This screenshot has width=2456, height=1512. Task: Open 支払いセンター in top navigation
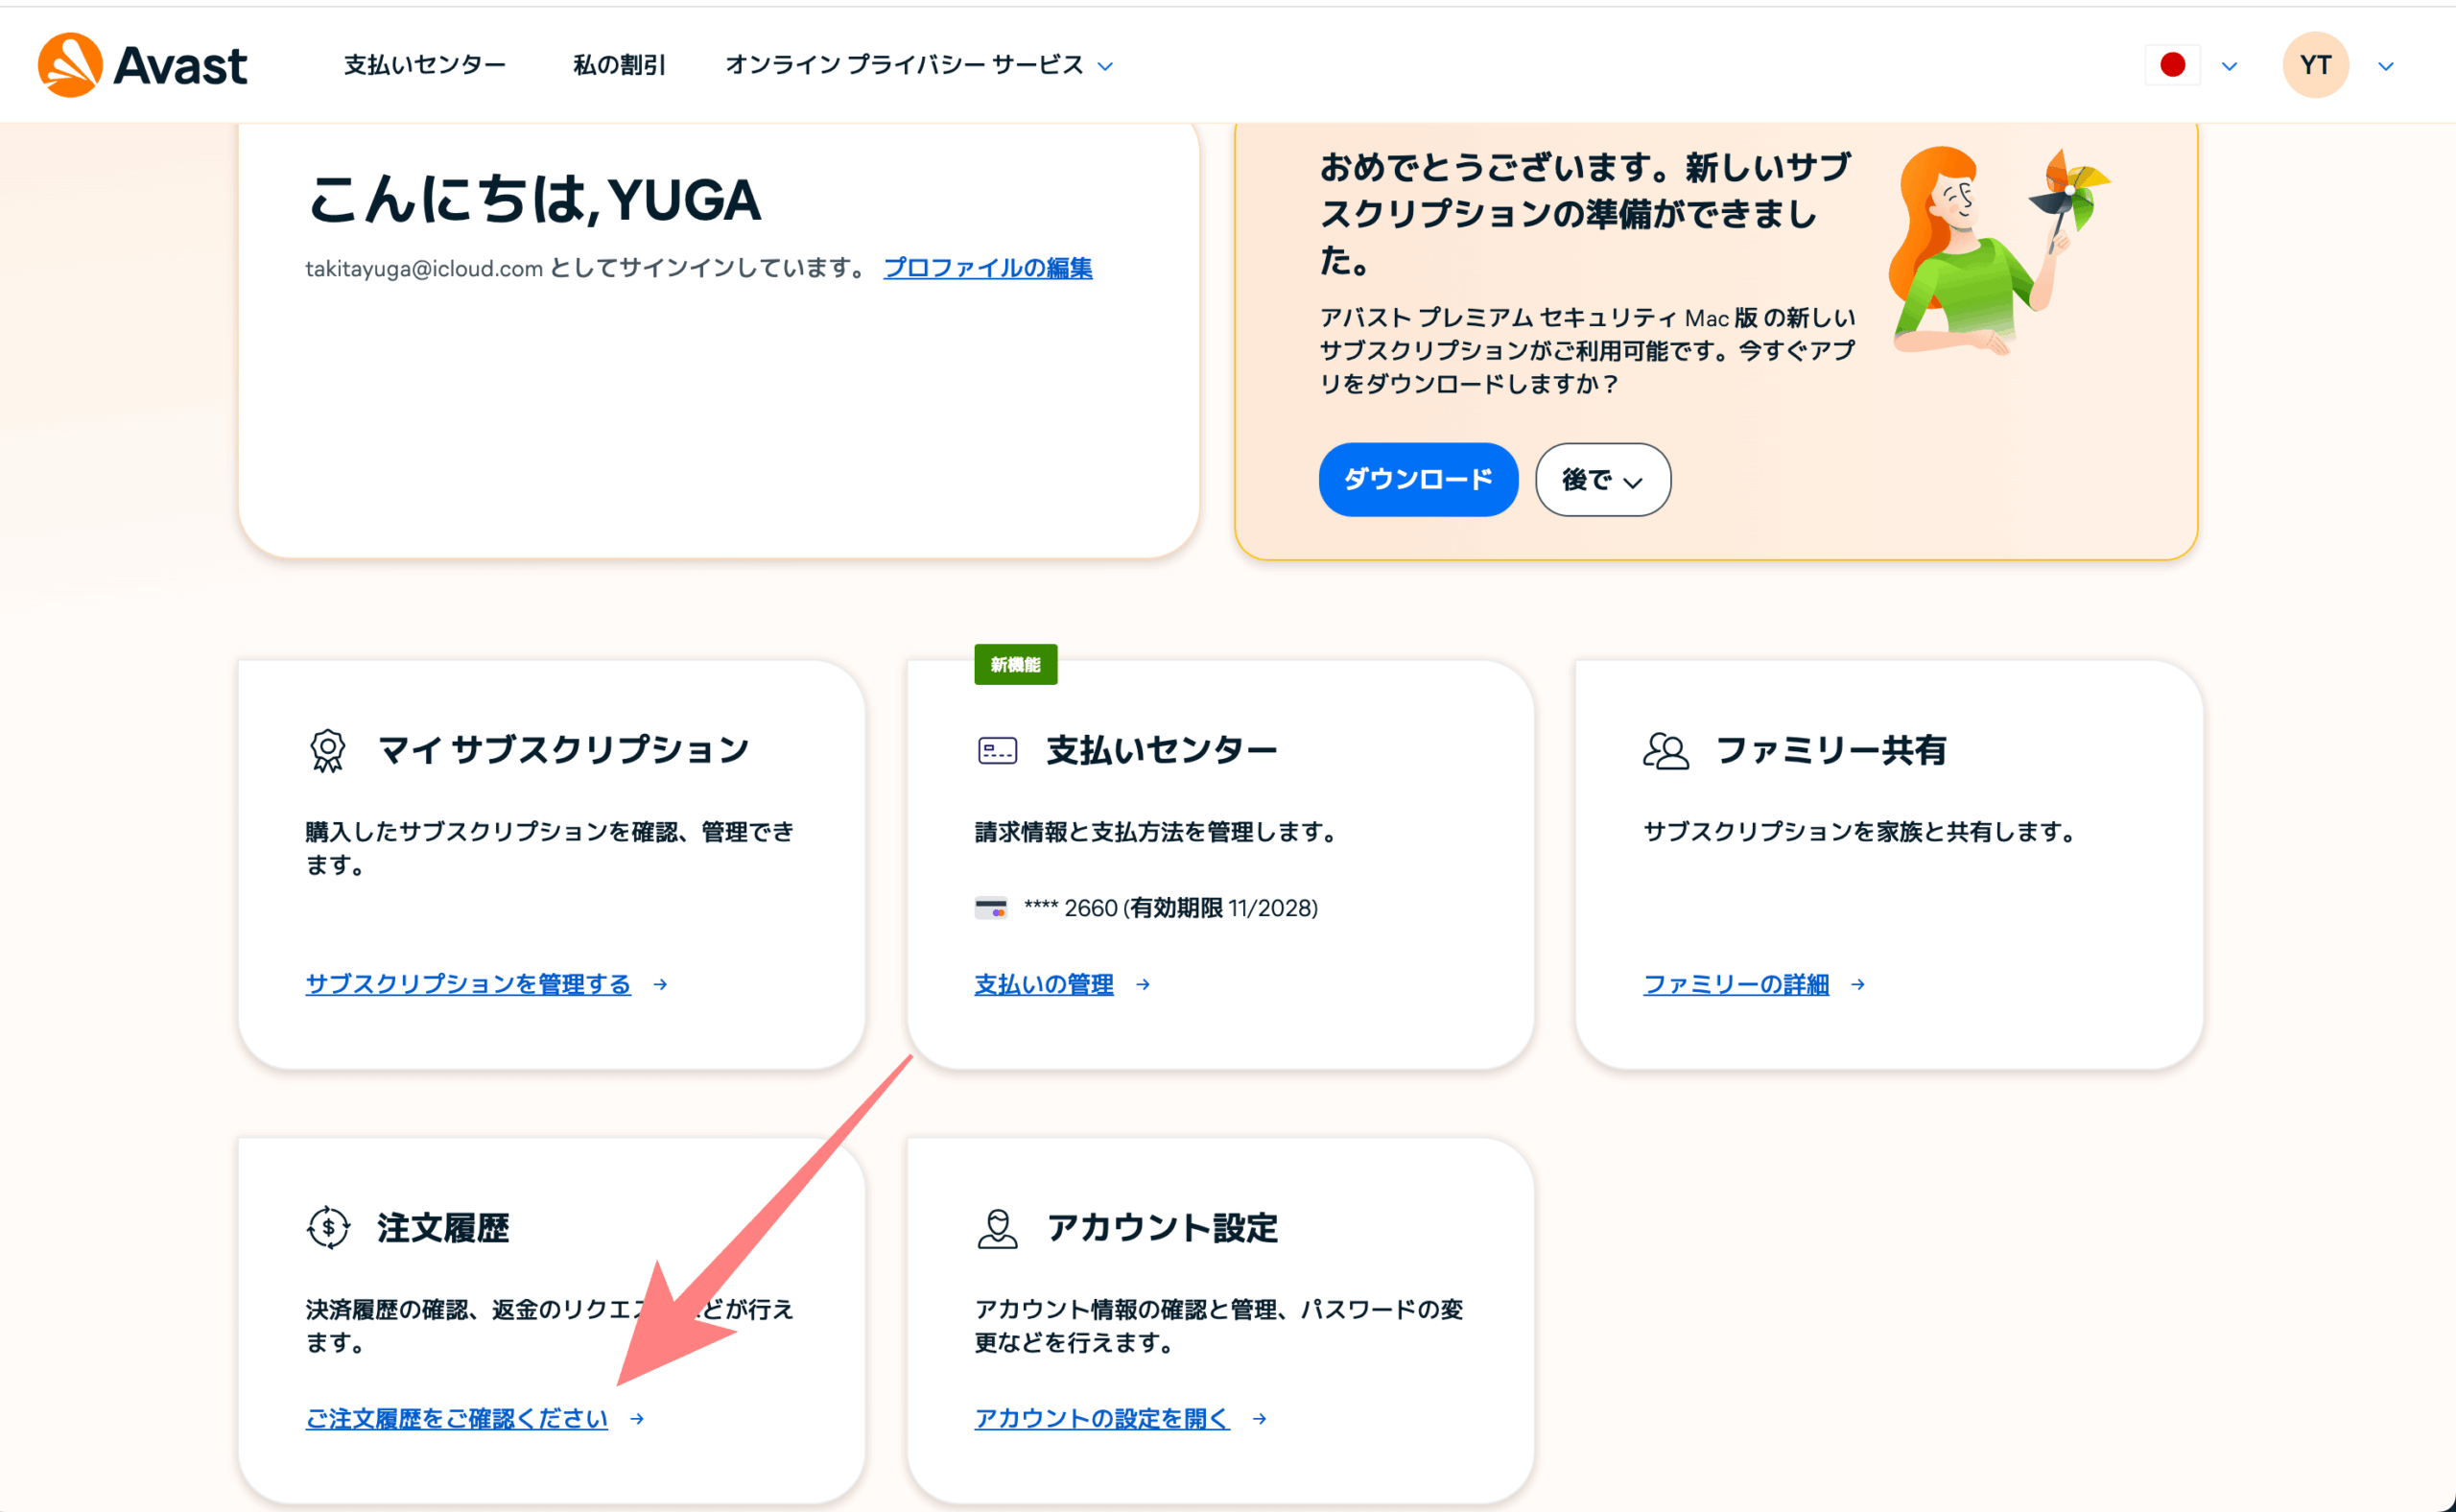[x=425, y=65]
